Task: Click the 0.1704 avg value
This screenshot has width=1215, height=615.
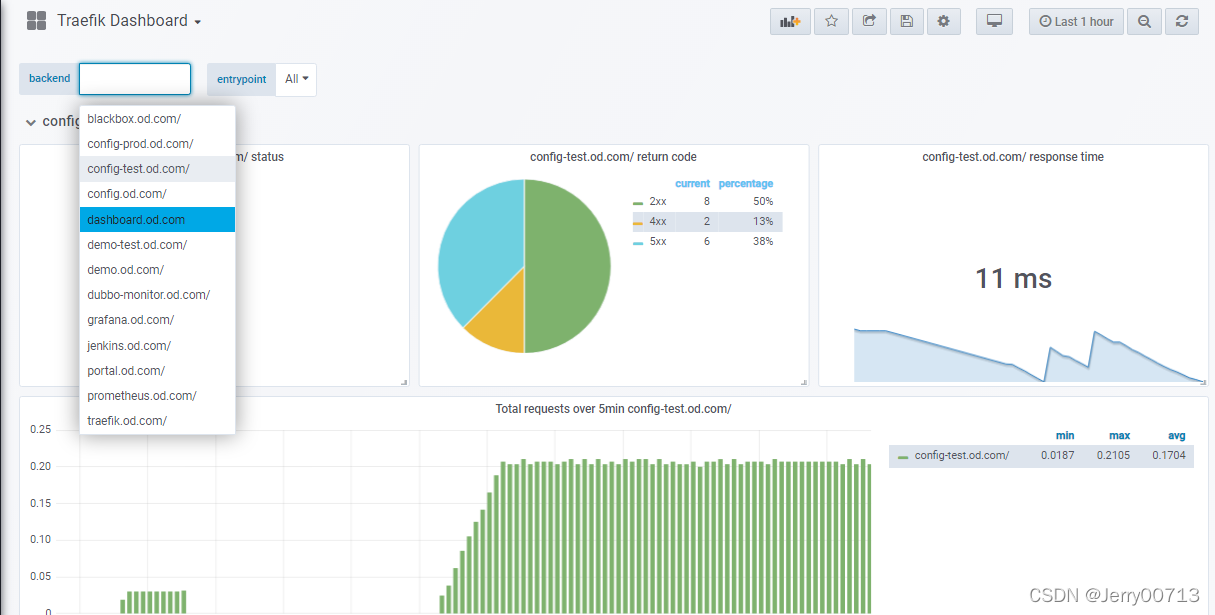Action: coord(1168,456)
